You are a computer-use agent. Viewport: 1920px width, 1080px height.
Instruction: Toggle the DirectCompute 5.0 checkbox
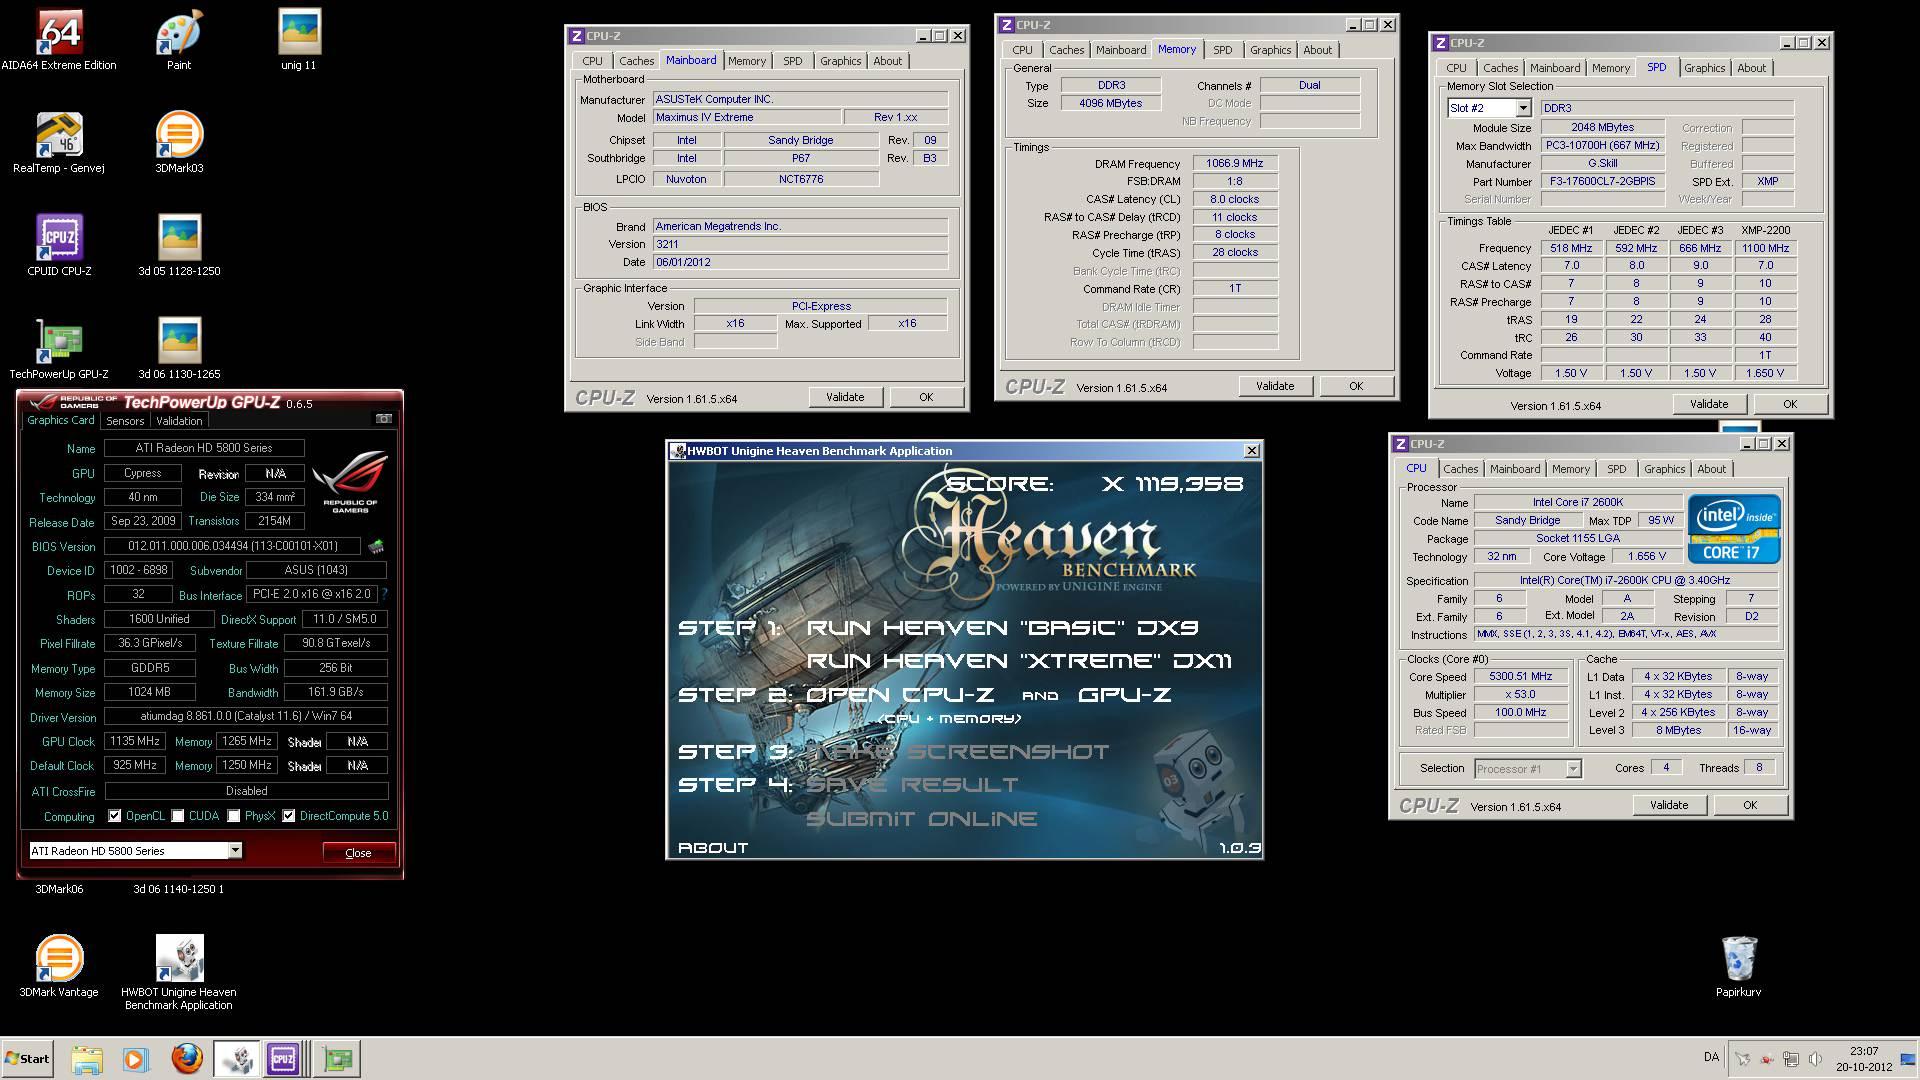coord(289,816)
